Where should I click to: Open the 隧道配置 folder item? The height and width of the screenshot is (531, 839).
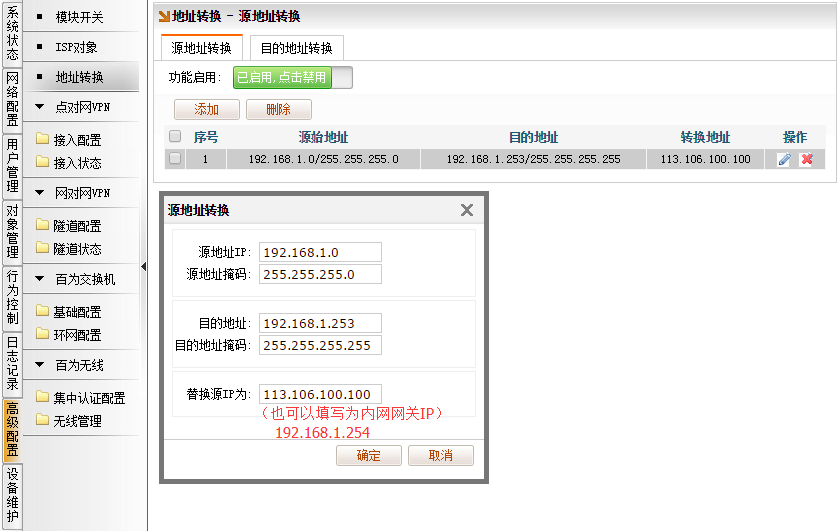pos(77,226)
